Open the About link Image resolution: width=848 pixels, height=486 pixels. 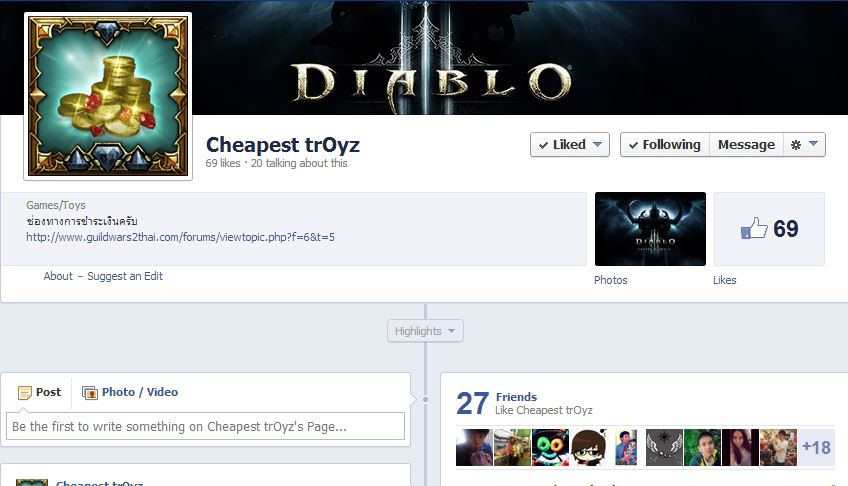coord(58,276)
